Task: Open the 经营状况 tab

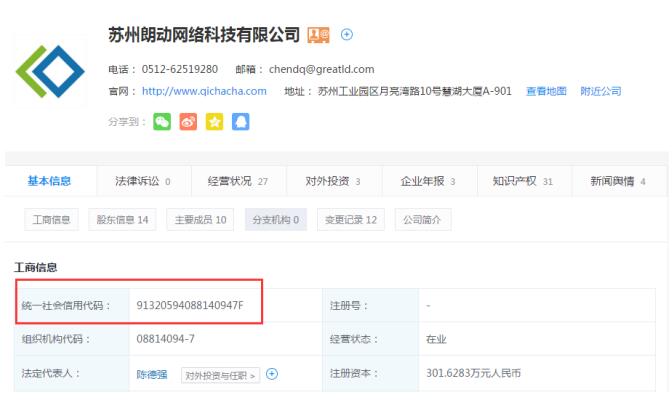Action: click(237, 181)
